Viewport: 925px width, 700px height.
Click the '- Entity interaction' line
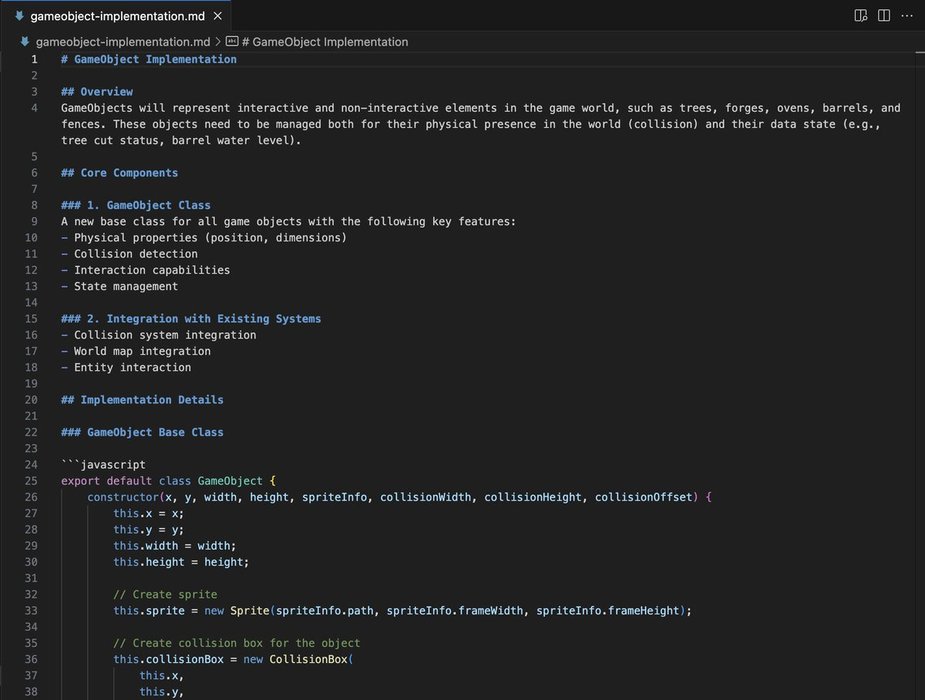click(x=126, y=367)
